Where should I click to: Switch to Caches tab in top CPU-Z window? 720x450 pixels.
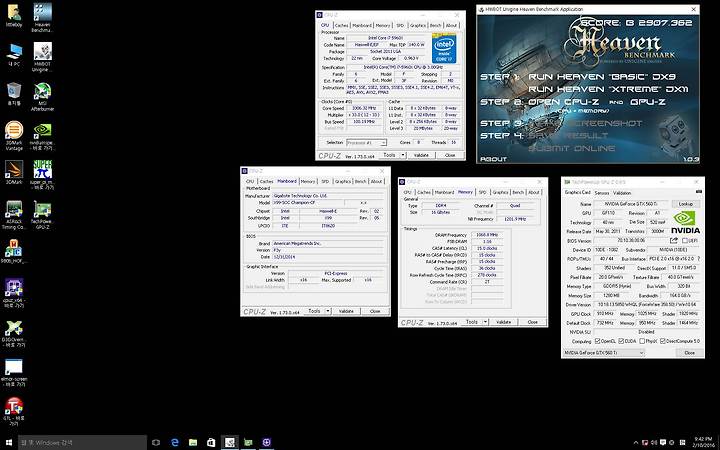341,25
